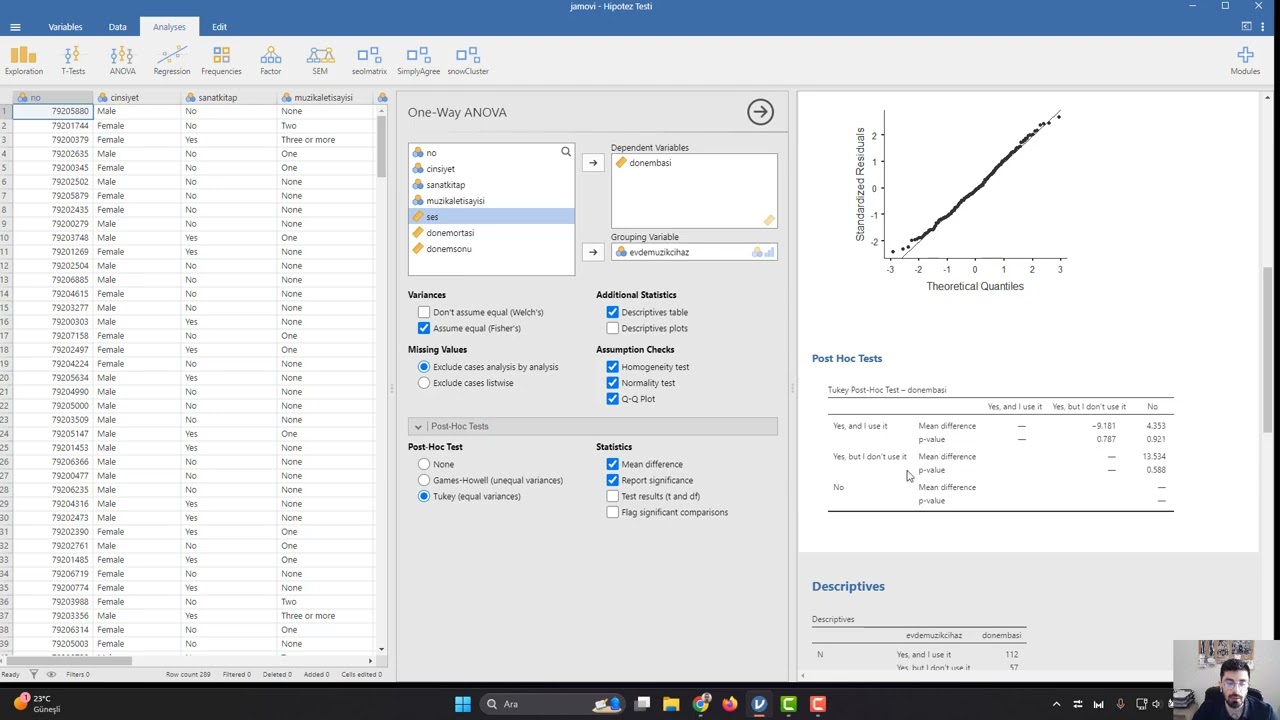Open the T-Tests analyses menu
This screenshot has height=720, width=1280.
tap(73, 60)
